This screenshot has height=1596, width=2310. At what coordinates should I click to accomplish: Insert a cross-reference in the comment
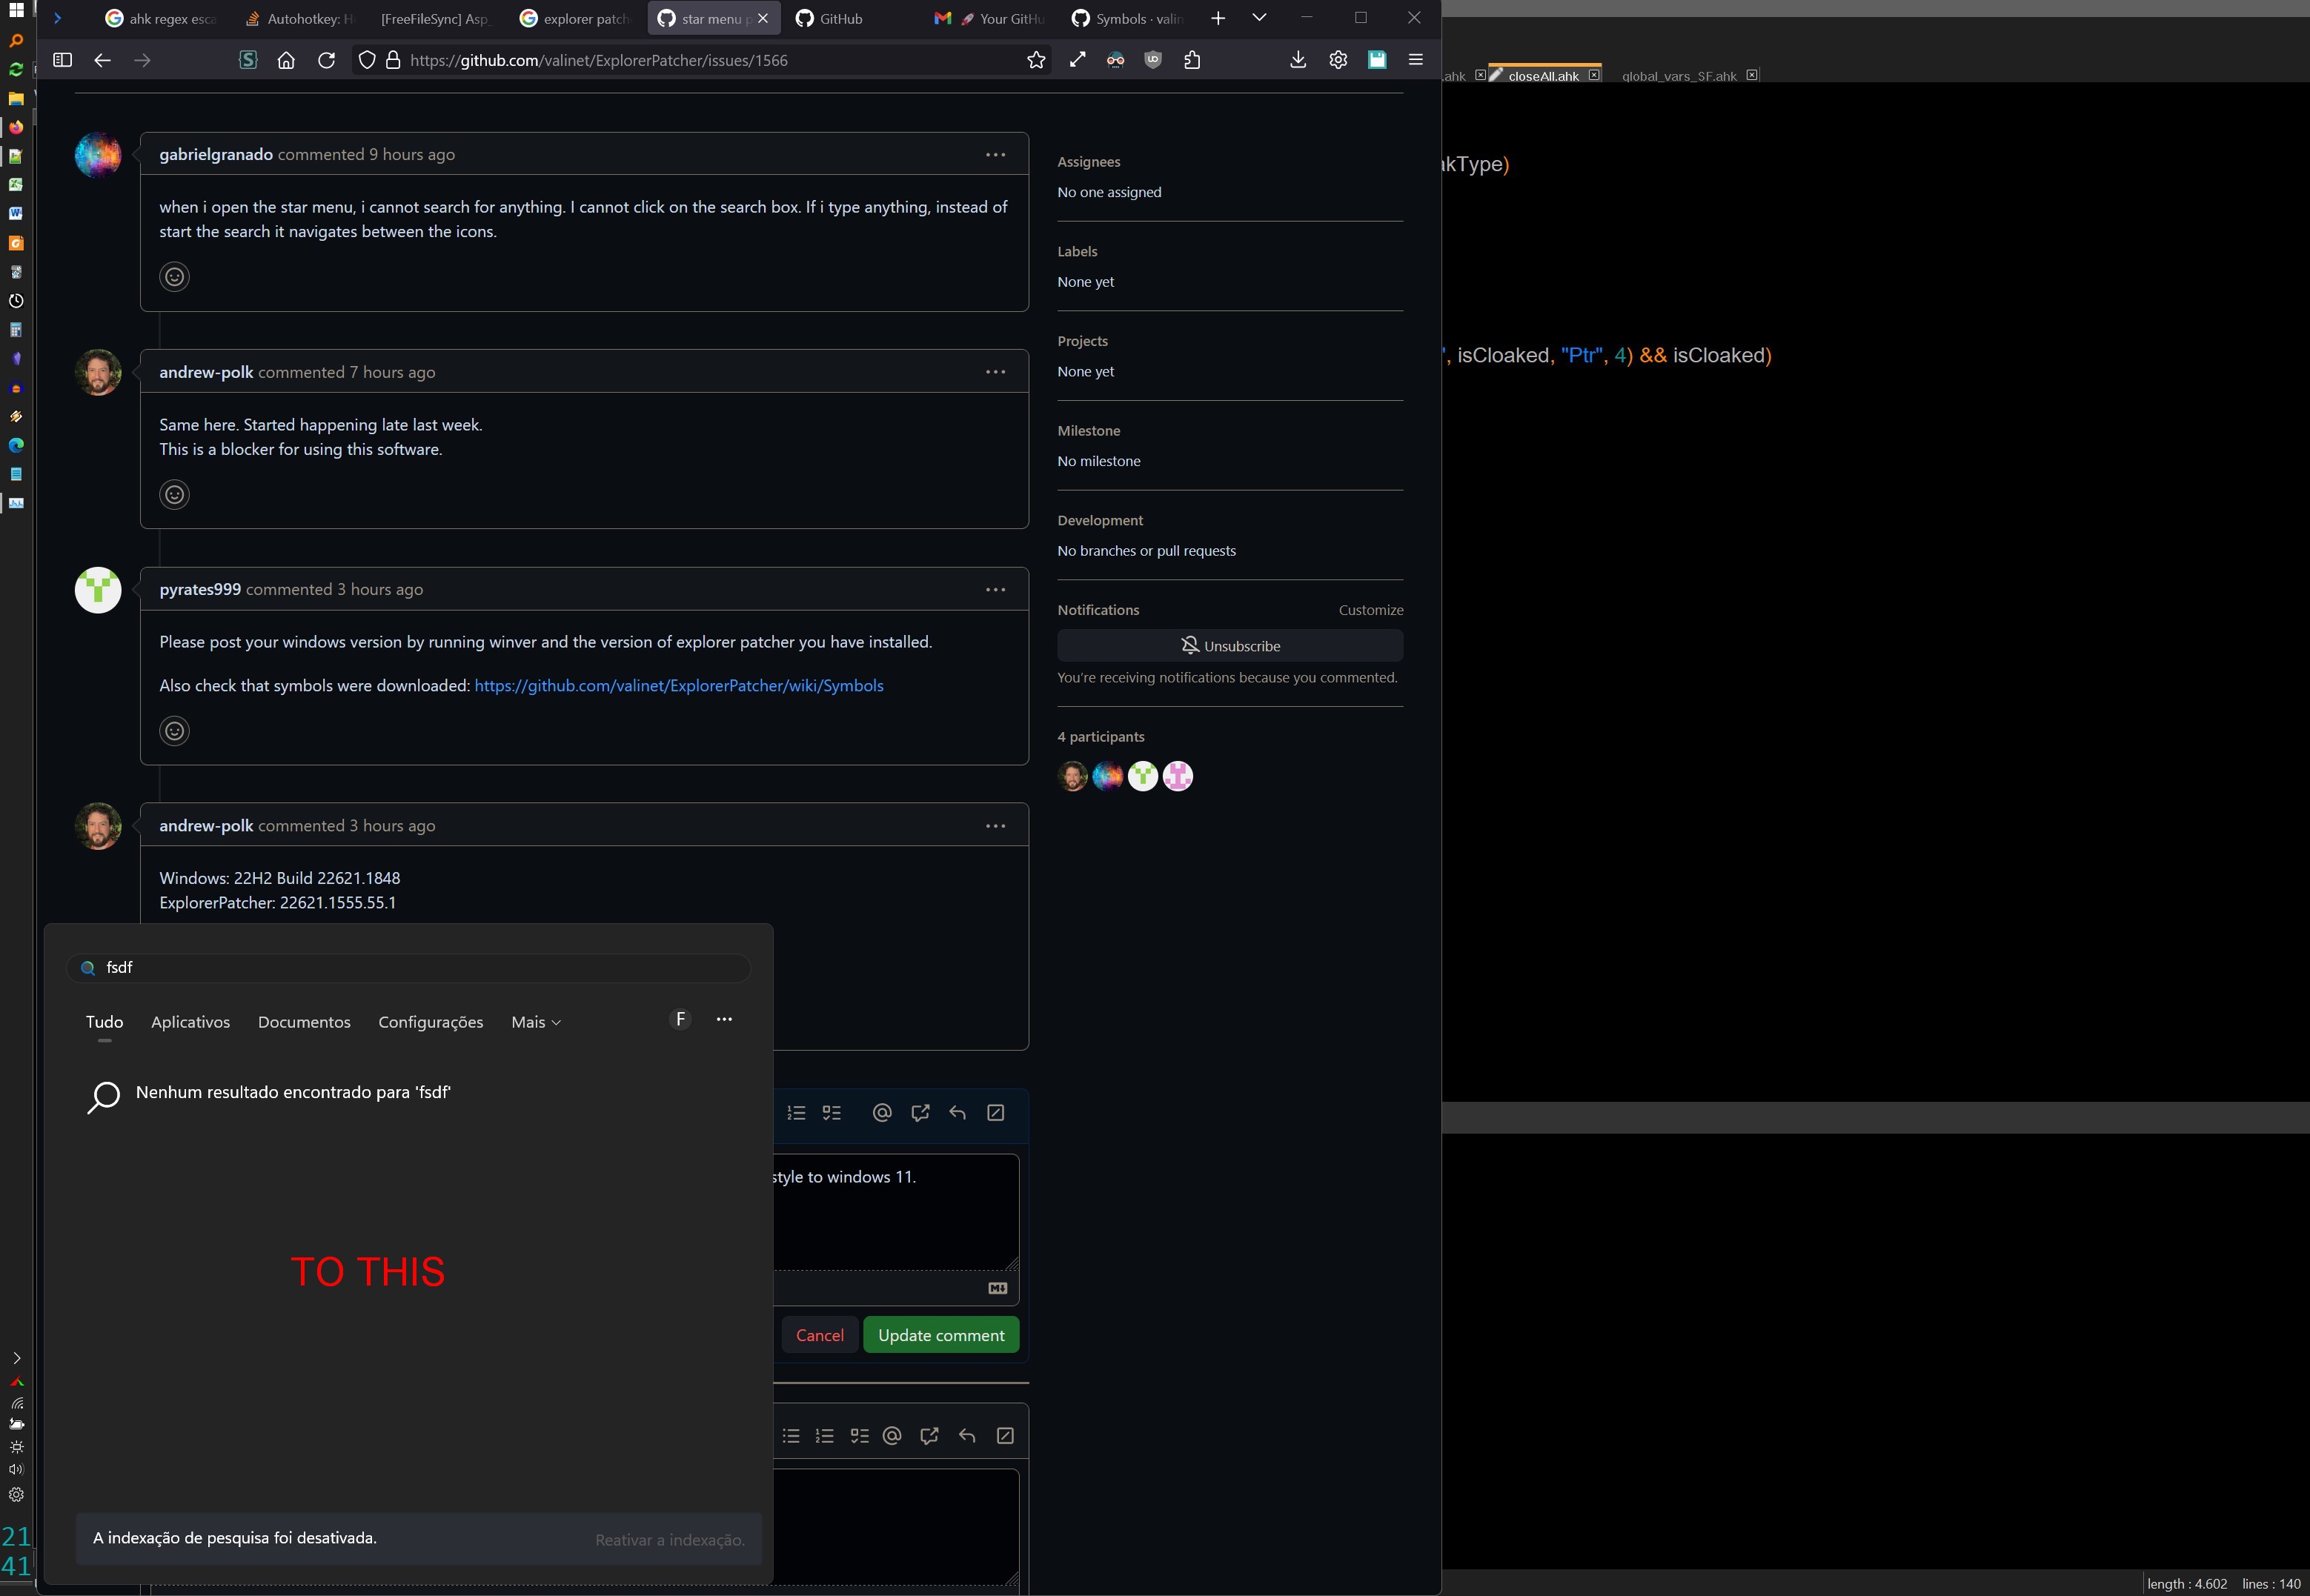pos(920,1112)
